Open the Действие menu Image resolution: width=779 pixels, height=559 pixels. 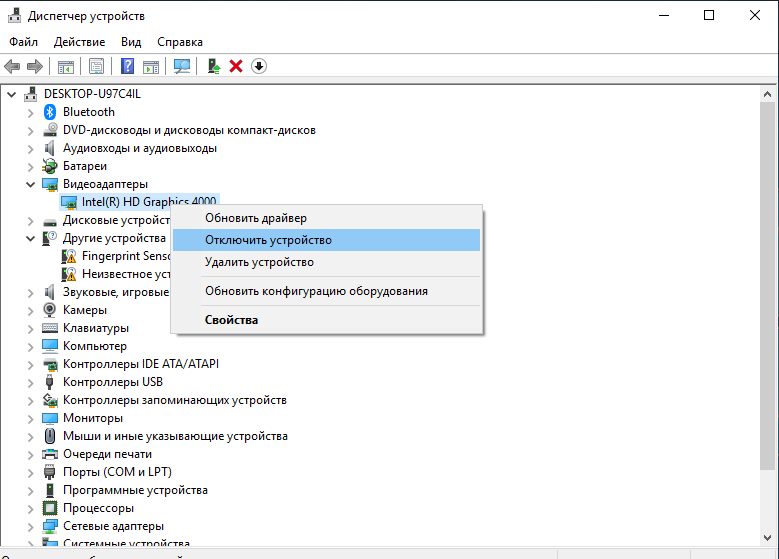click(x=79, y=42)
